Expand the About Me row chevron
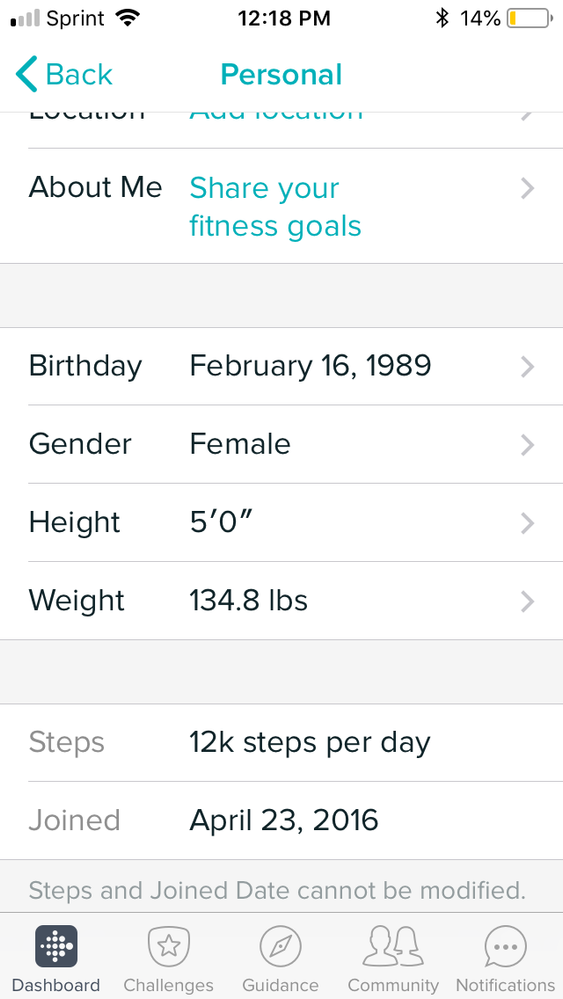 [x=527, y=189]
